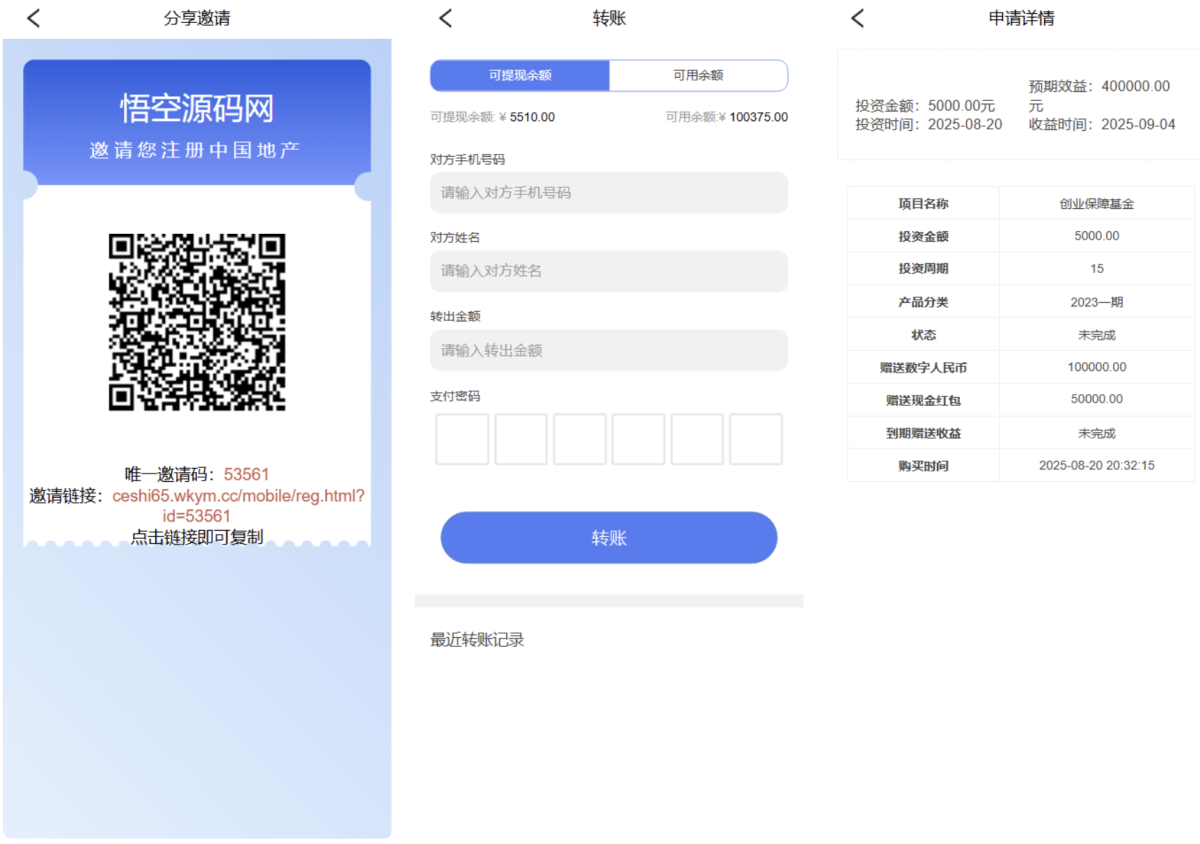Click the 购买时间 row label

[923, 466]
